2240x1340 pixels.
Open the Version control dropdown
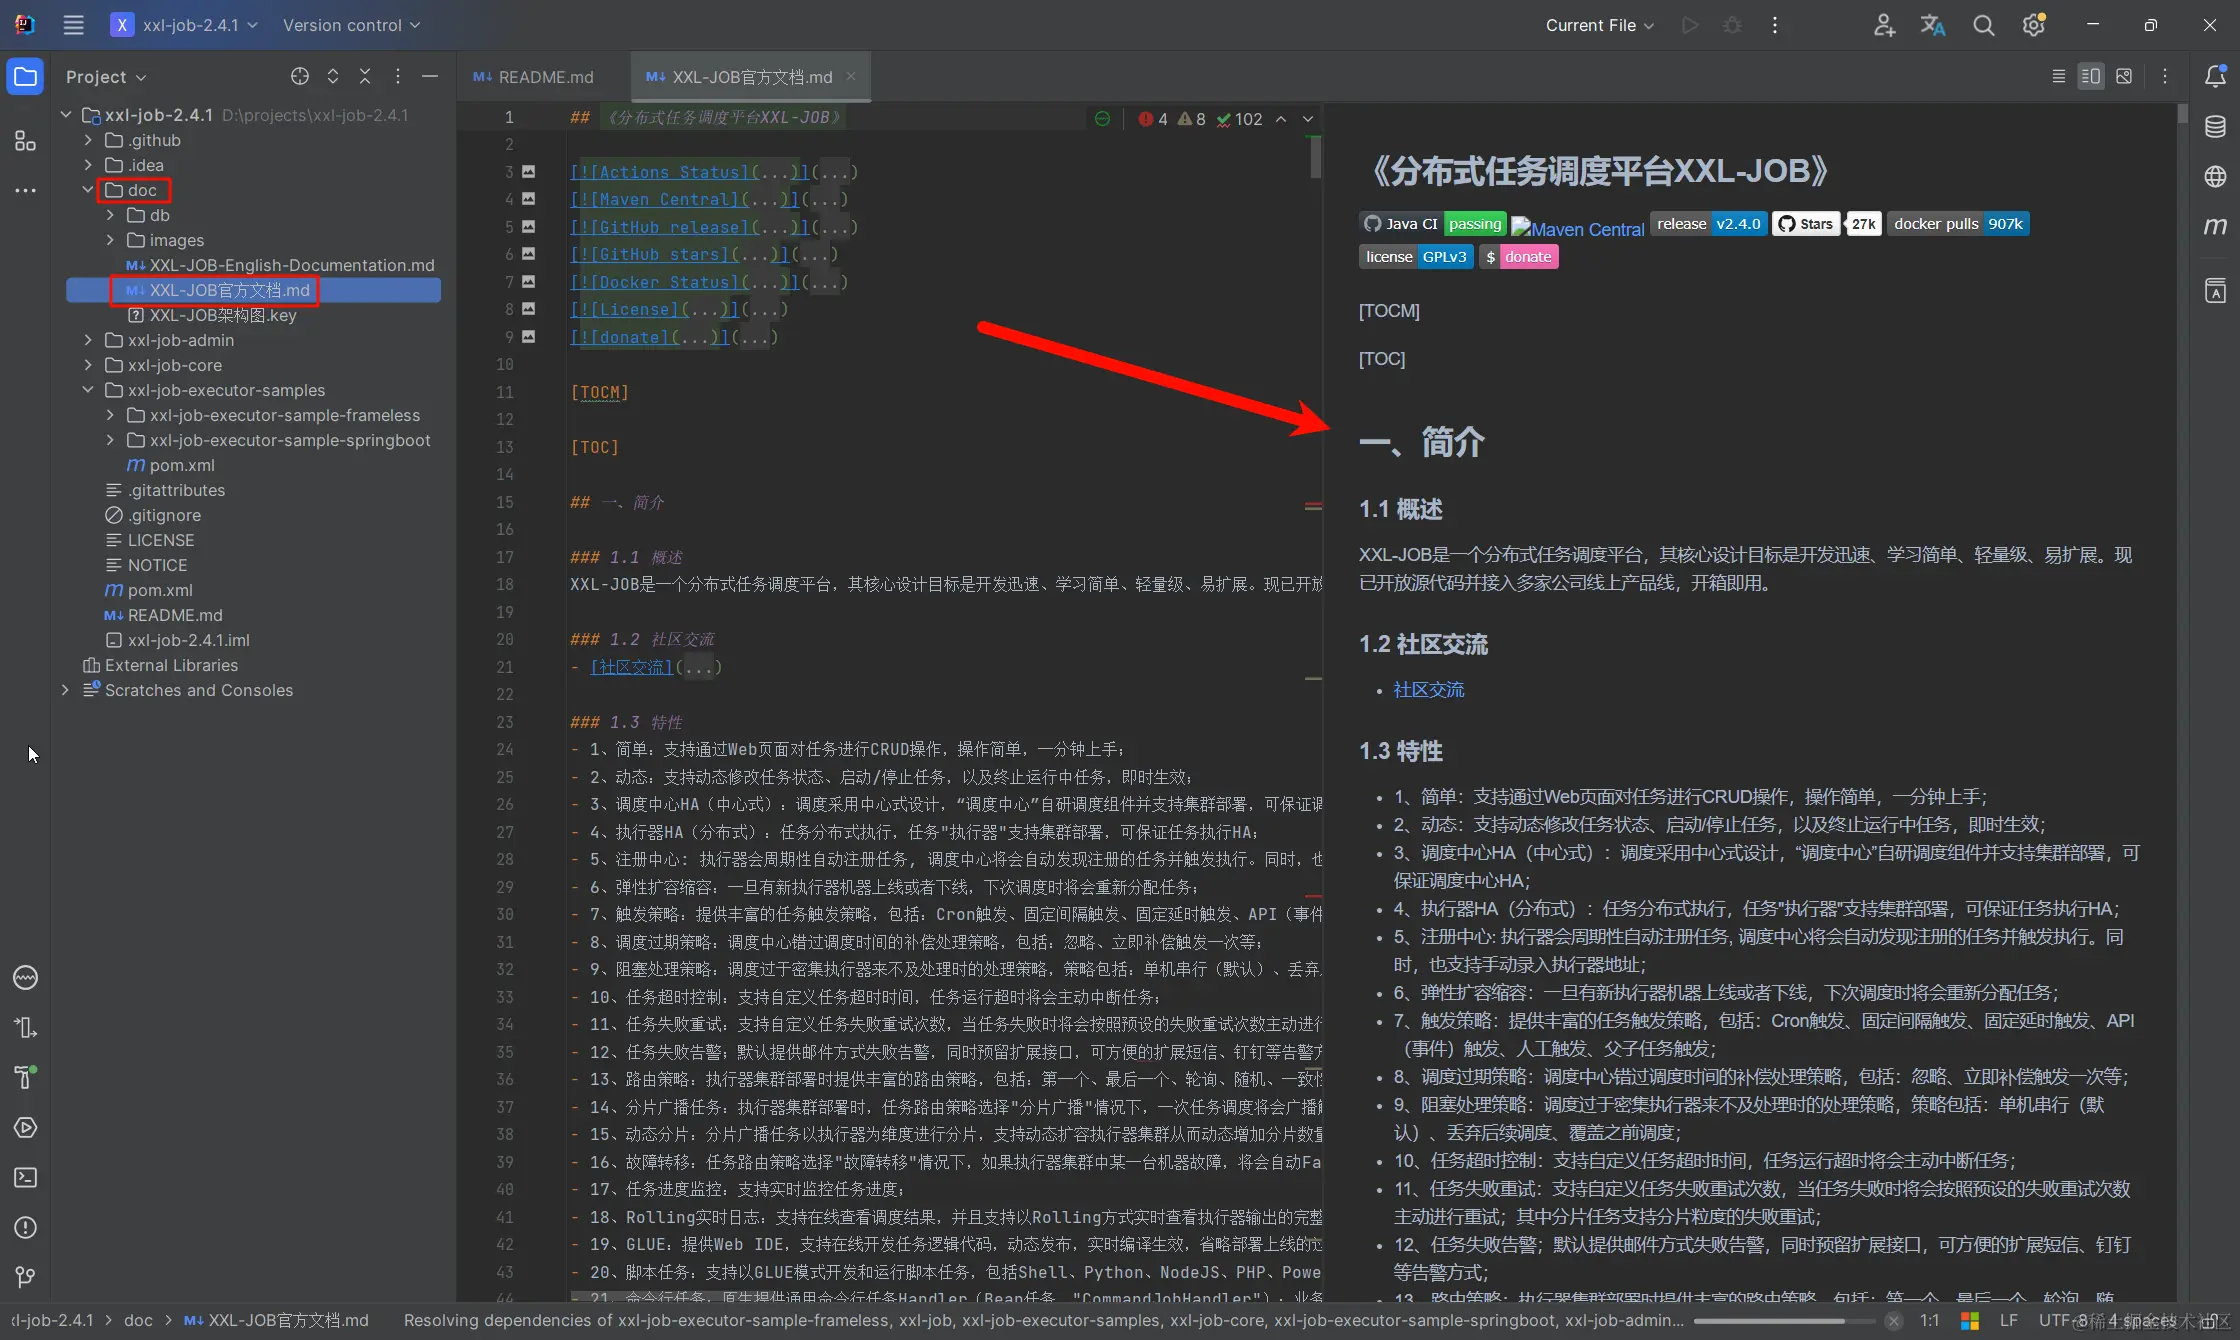coord(351,25)
